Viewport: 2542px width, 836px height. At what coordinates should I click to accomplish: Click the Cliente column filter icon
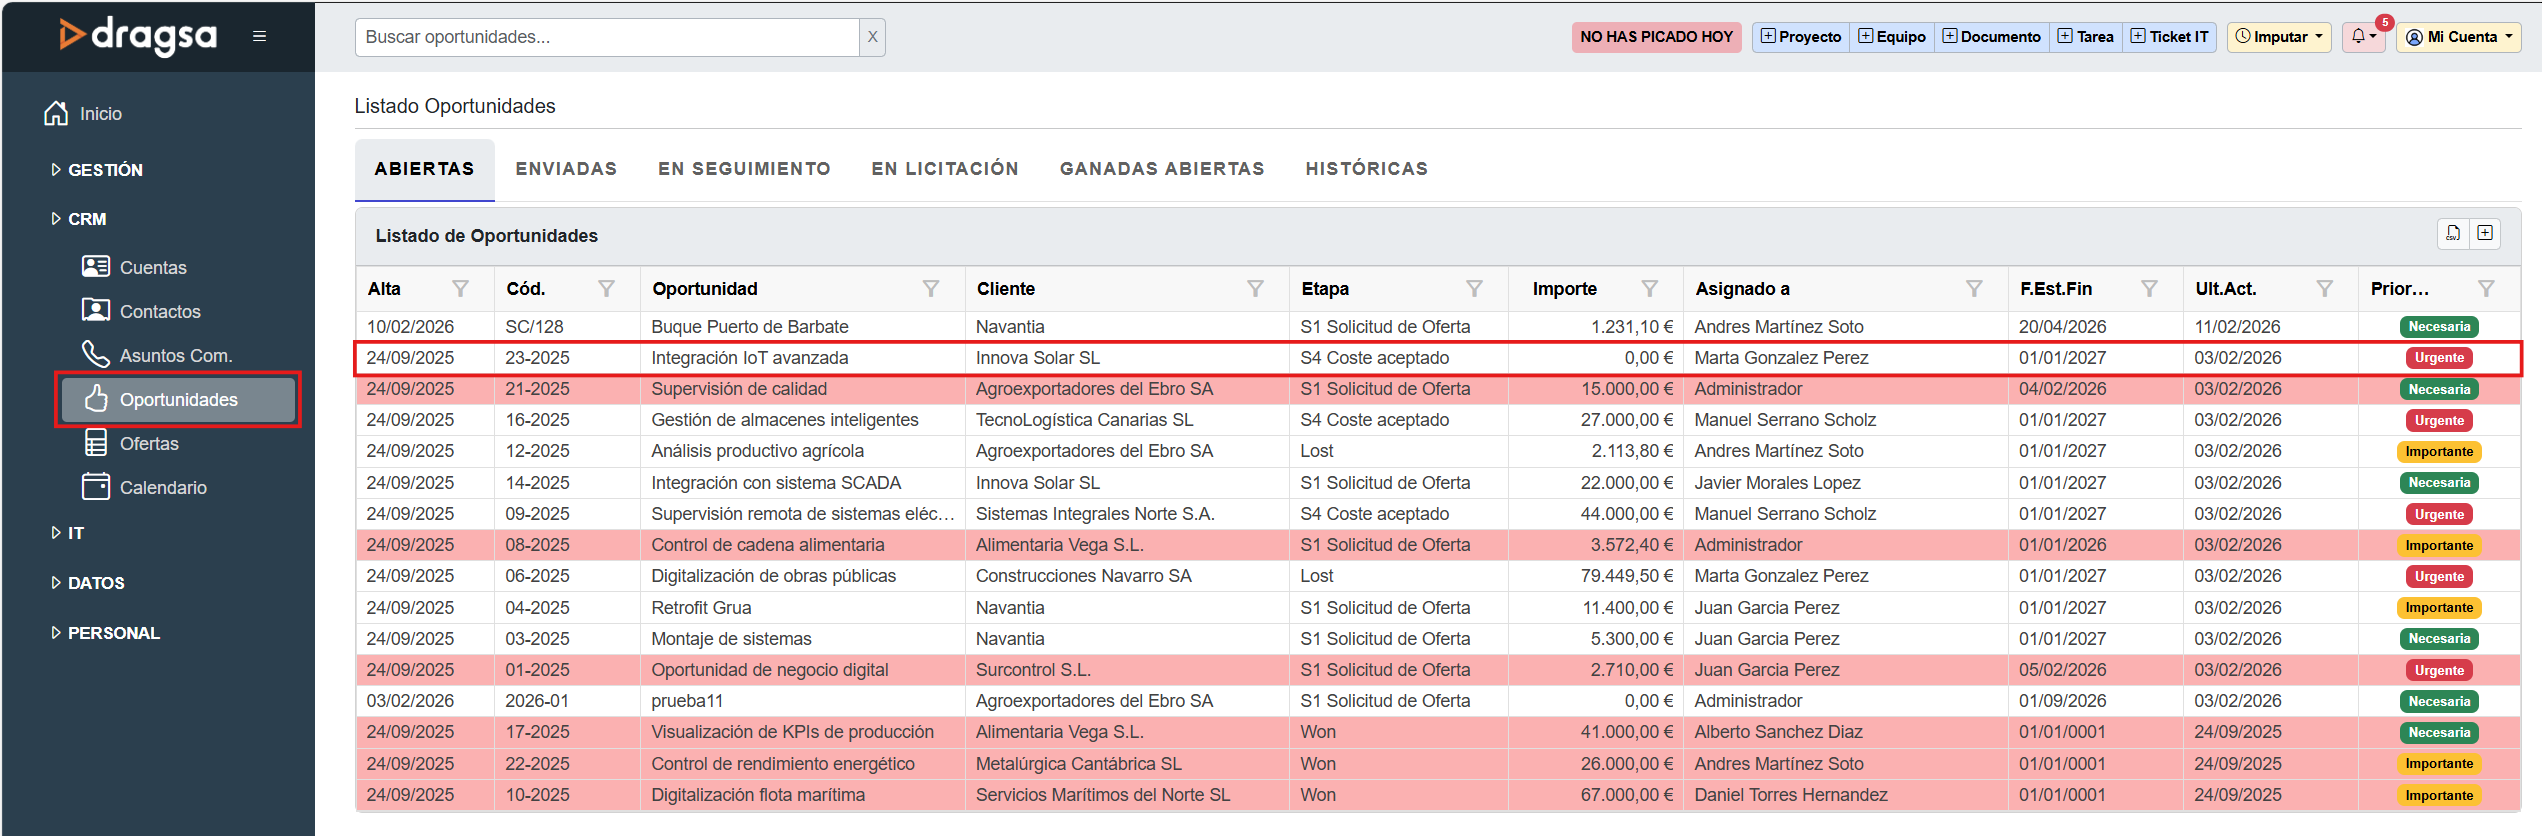(1255, 289)
